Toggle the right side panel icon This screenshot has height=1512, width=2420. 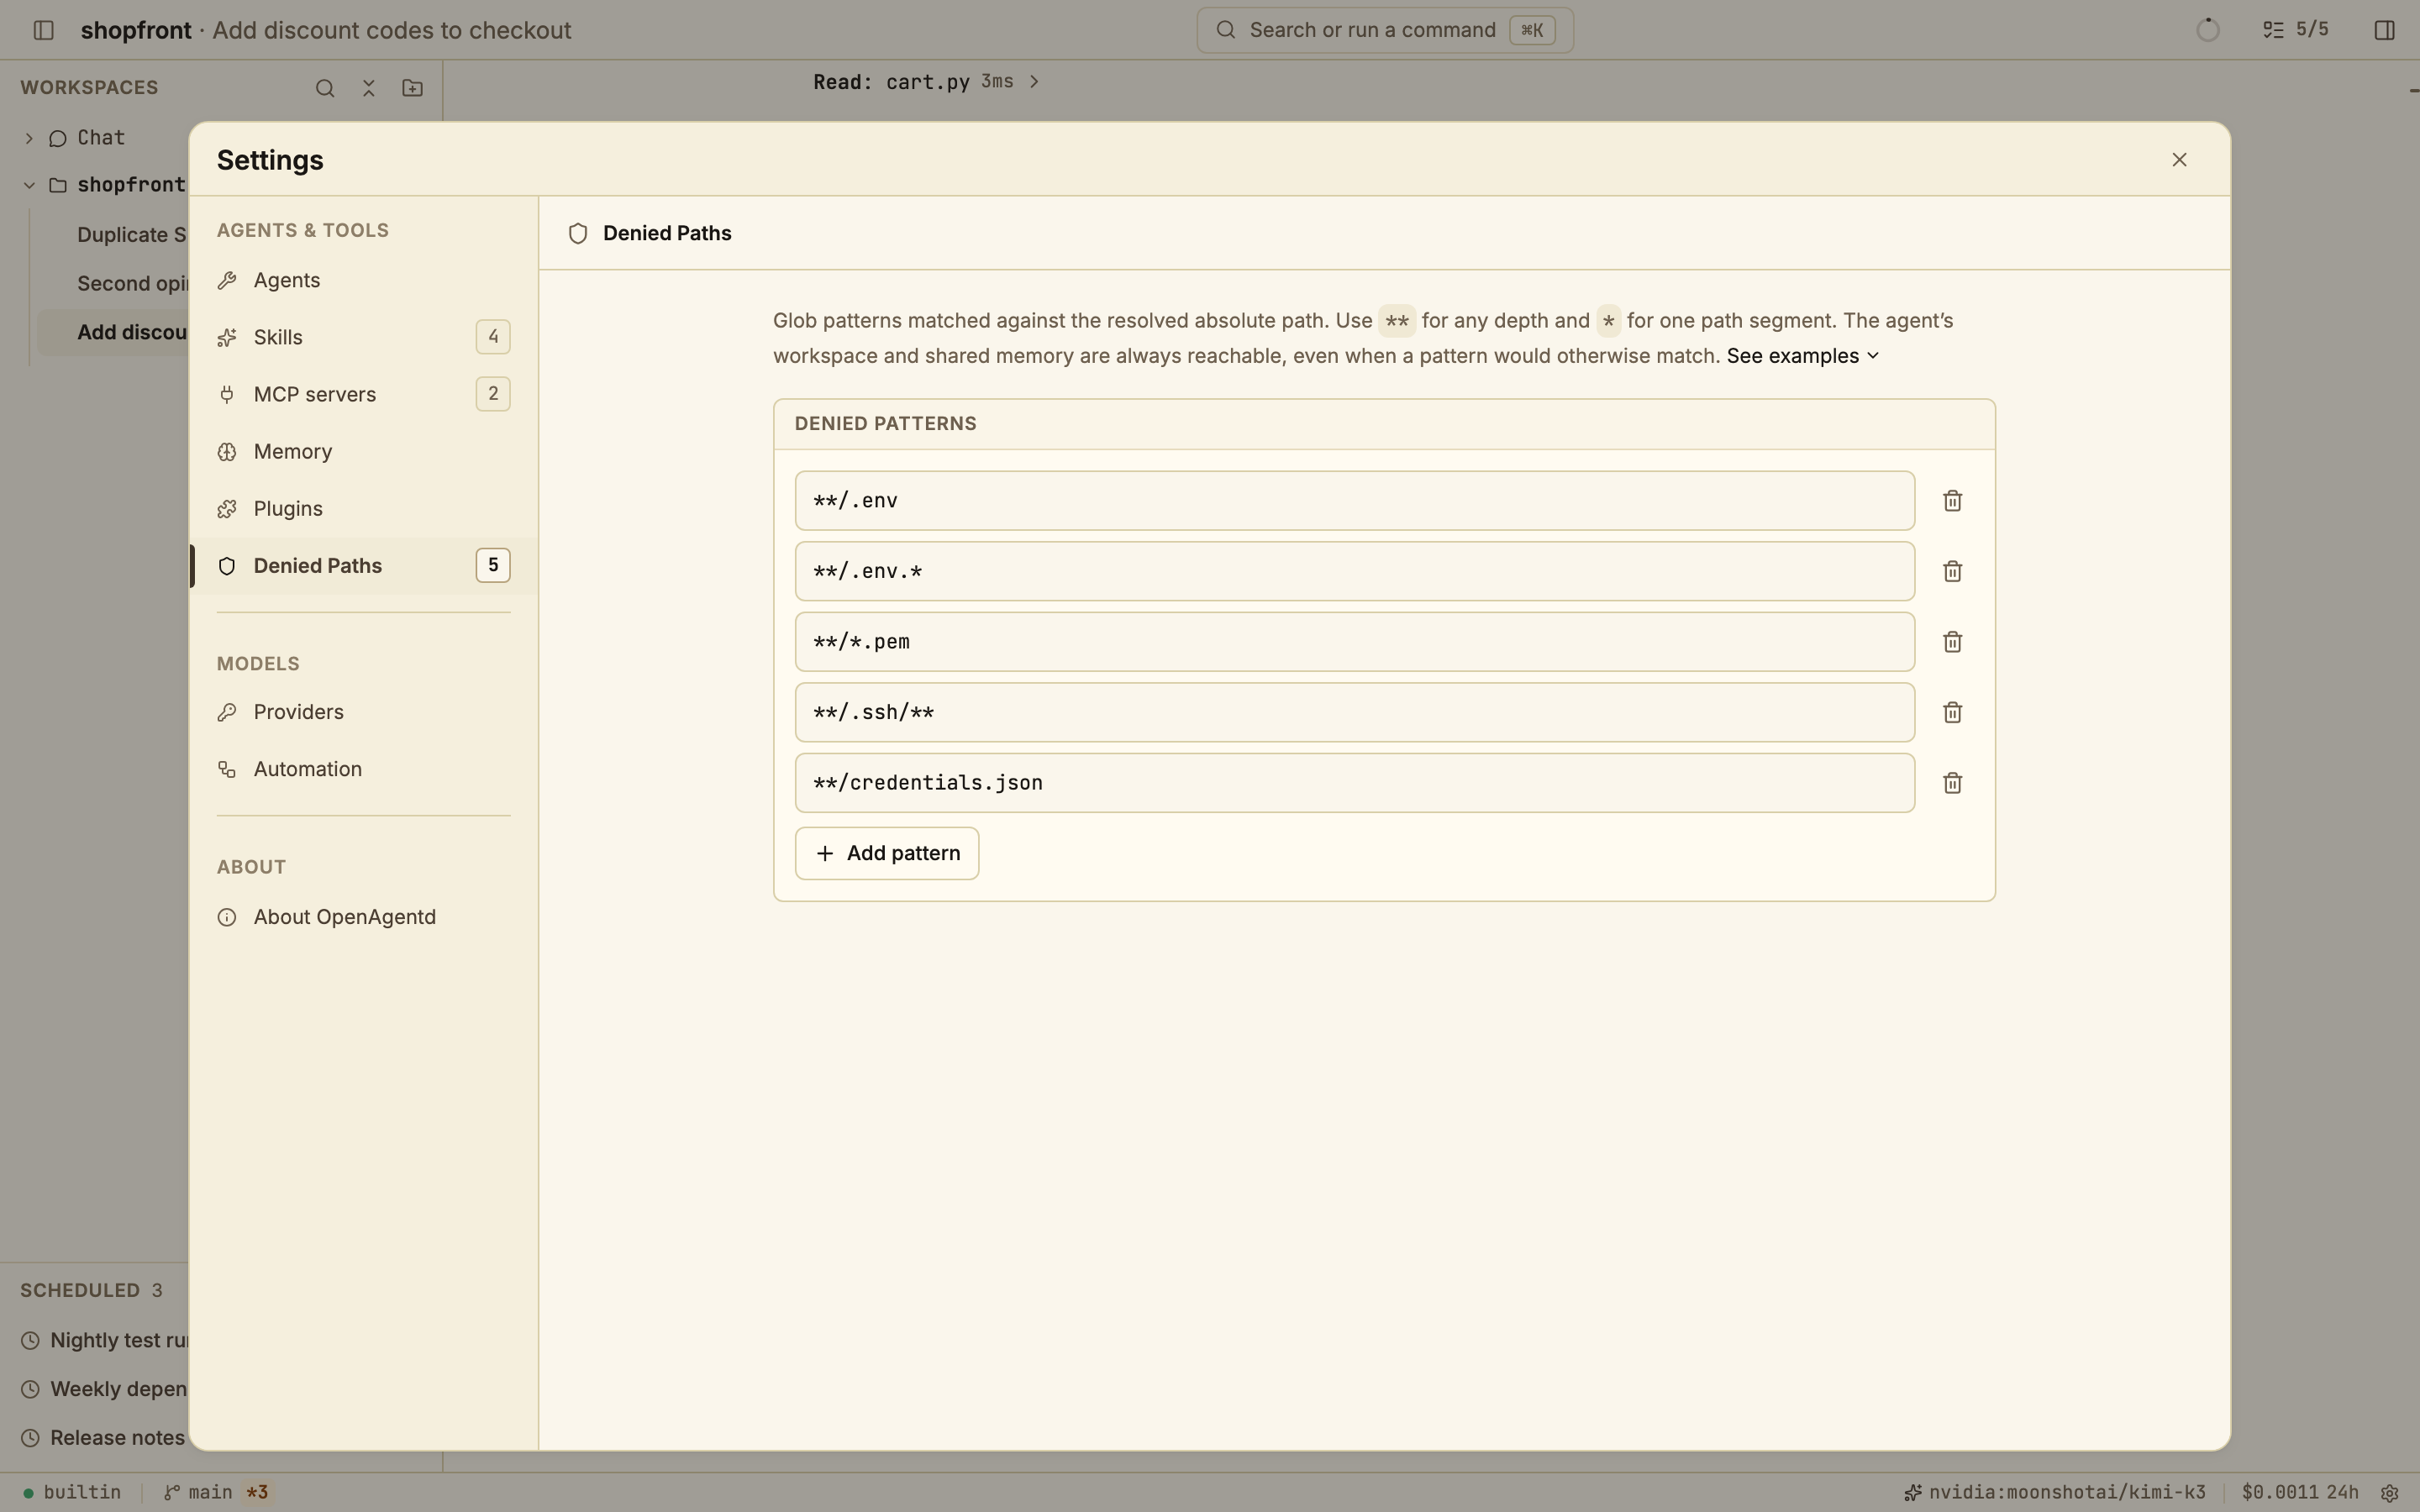click(2384, 30)
